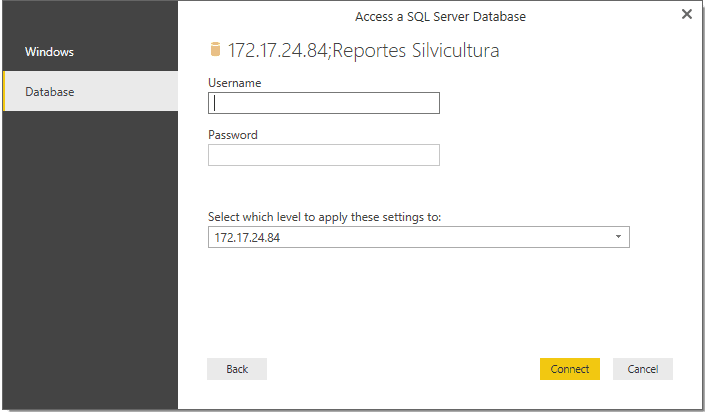This screenshot has height=412, width=705.
Task: Click the 172.17.24.84;Reportes Silvicultura server heading
Action: [x=363, y=50]
